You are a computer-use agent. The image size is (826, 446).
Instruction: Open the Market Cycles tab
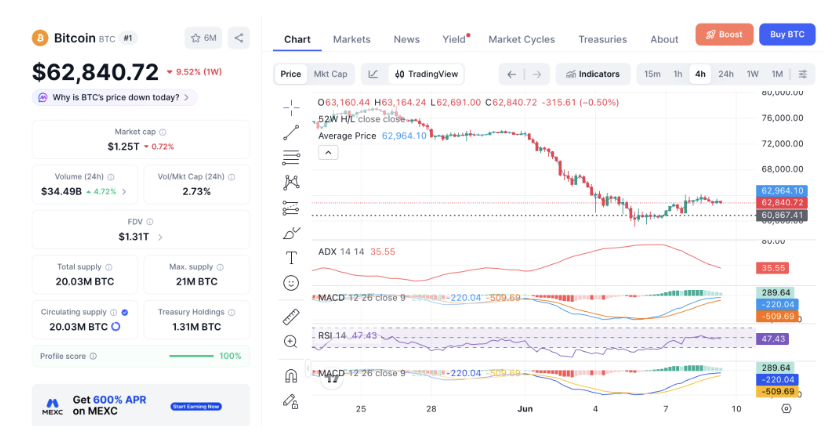point(522,39)
